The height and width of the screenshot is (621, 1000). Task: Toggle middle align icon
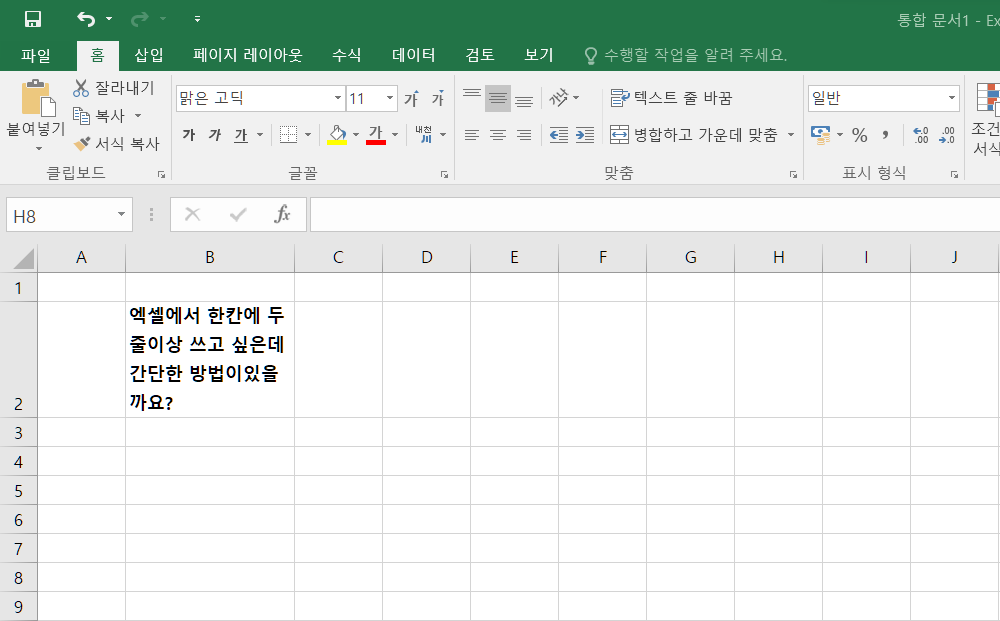(x=498, y=98)
